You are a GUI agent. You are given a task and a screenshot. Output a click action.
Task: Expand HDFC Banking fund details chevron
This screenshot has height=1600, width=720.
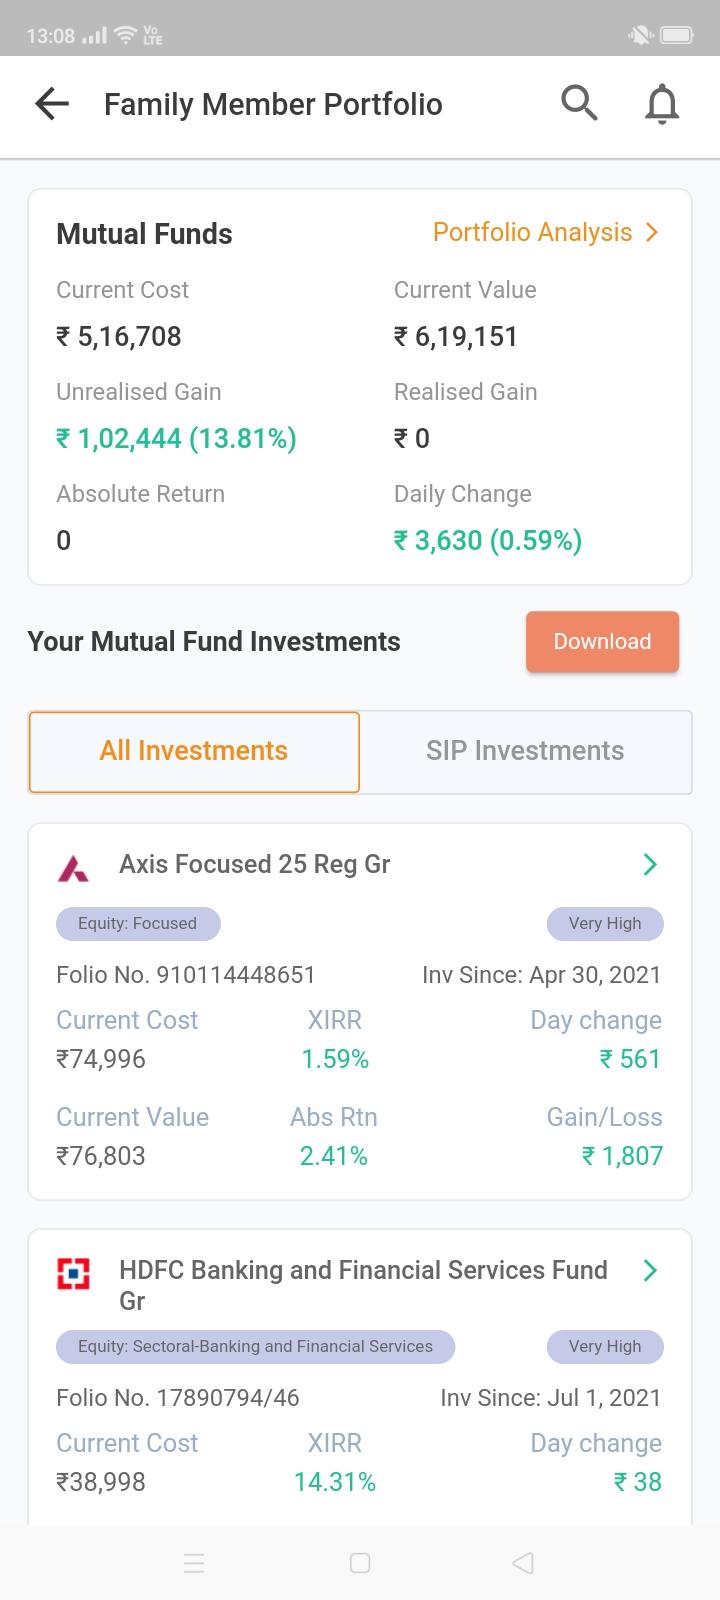coord(650,1270)
